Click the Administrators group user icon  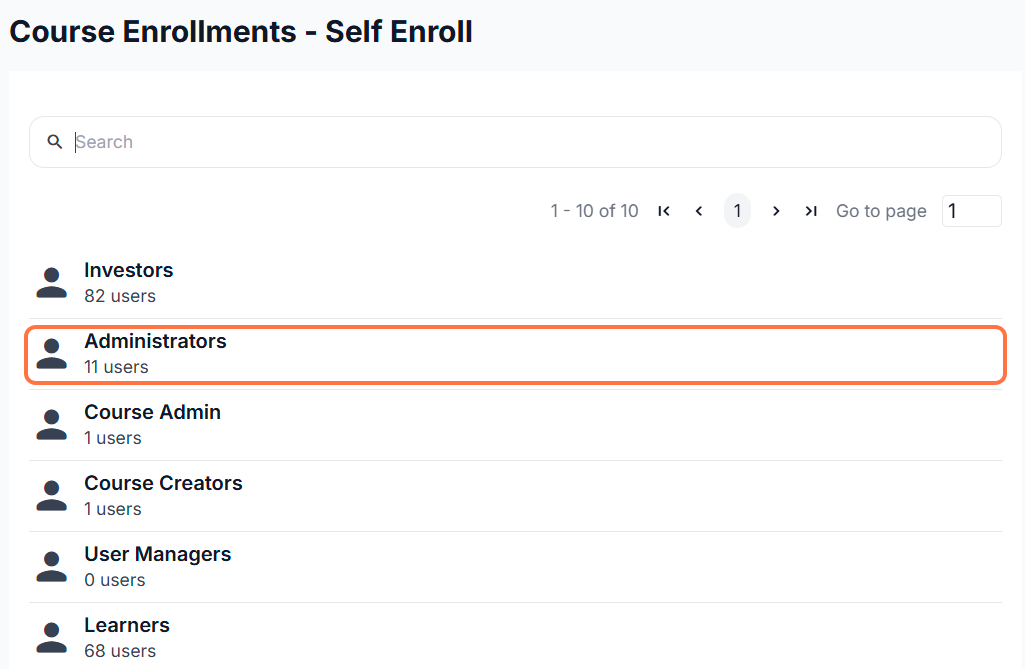(x=51, y=354)
